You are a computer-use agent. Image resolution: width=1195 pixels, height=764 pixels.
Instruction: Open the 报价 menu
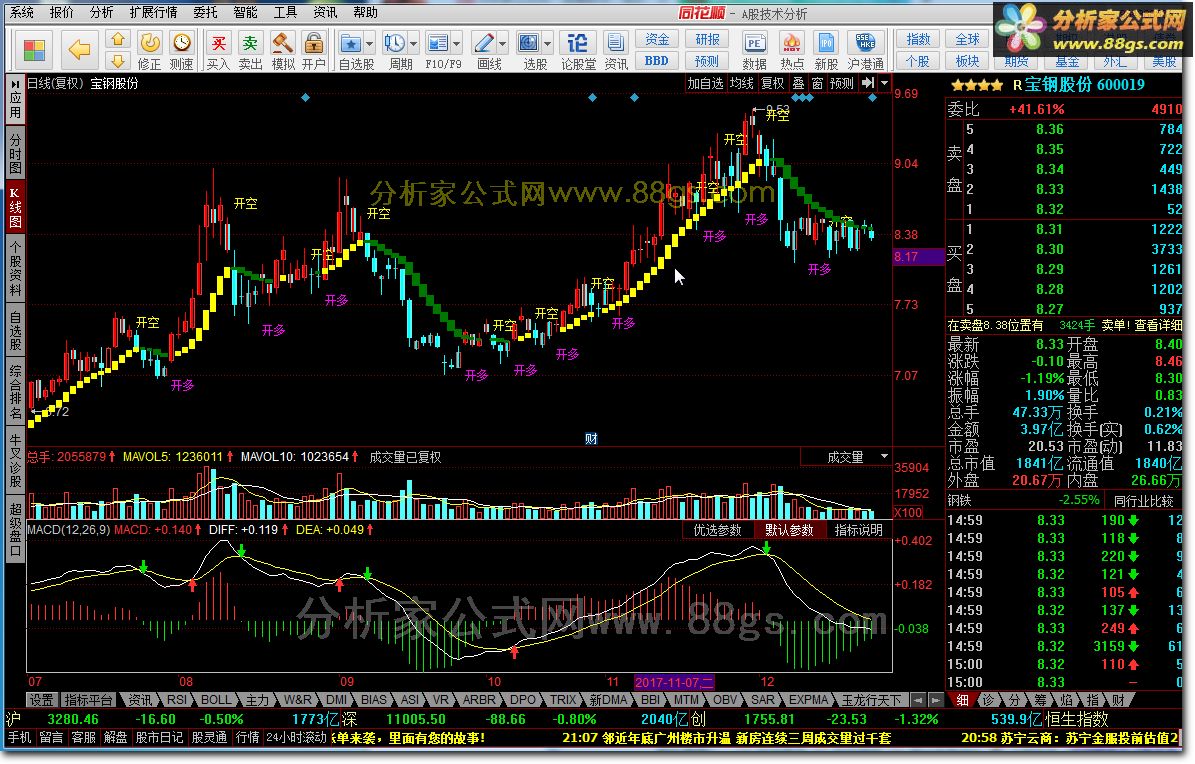coord(62,12)
